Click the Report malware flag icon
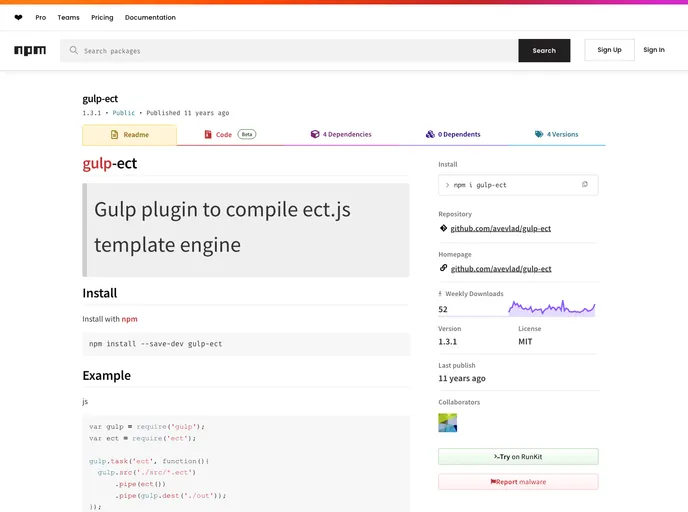 [x=493, y=482]
